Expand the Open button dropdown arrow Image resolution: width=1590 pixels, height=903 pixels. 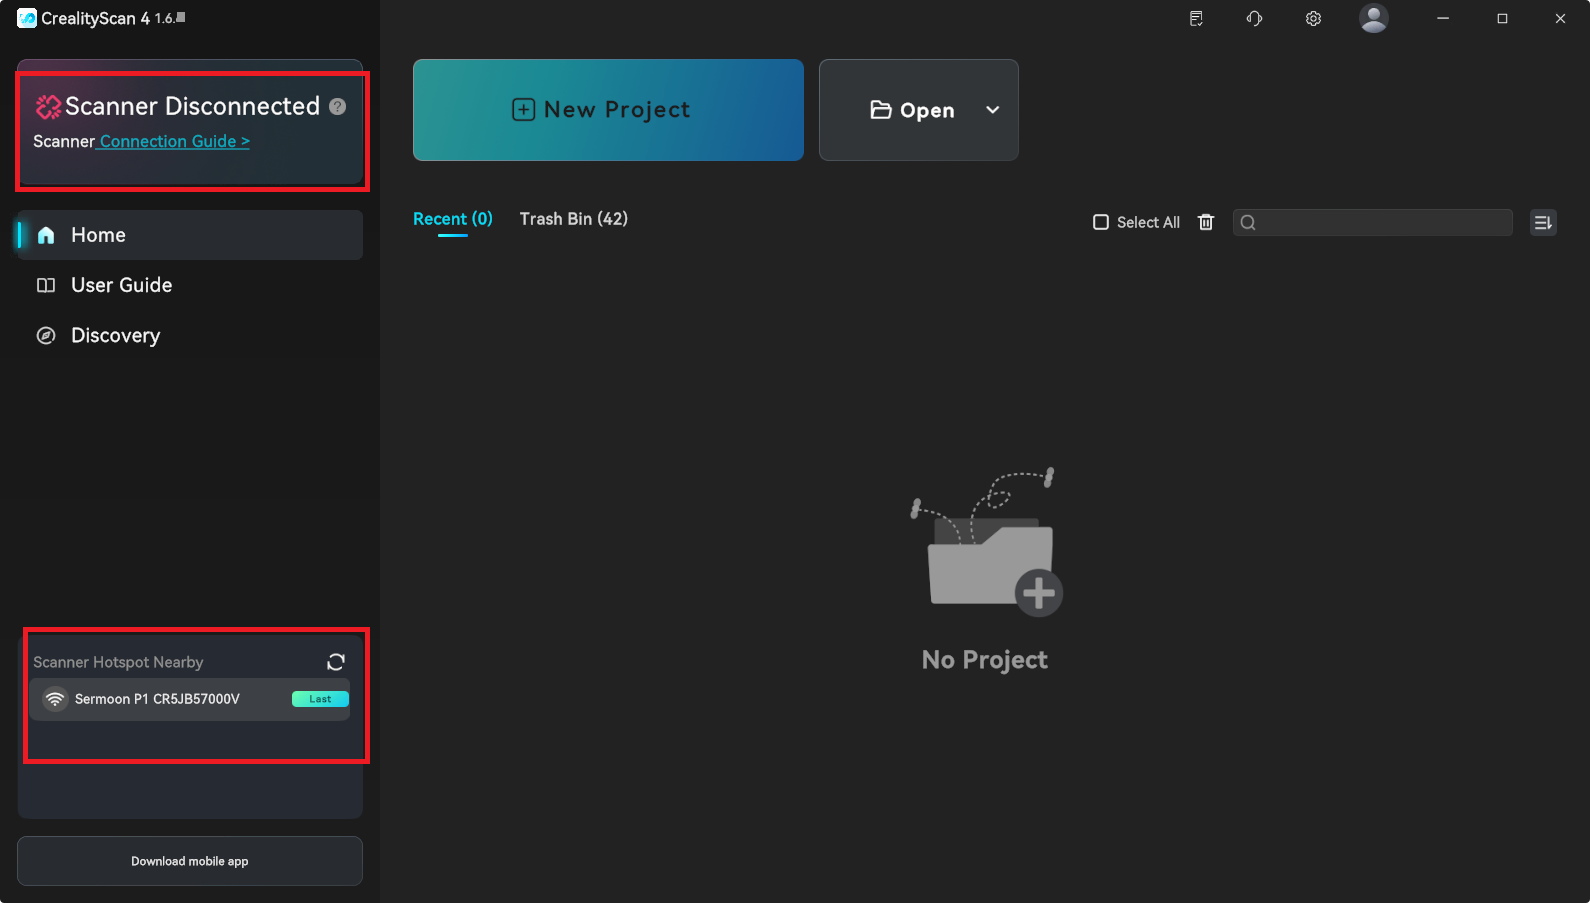(x=992, y=110)
